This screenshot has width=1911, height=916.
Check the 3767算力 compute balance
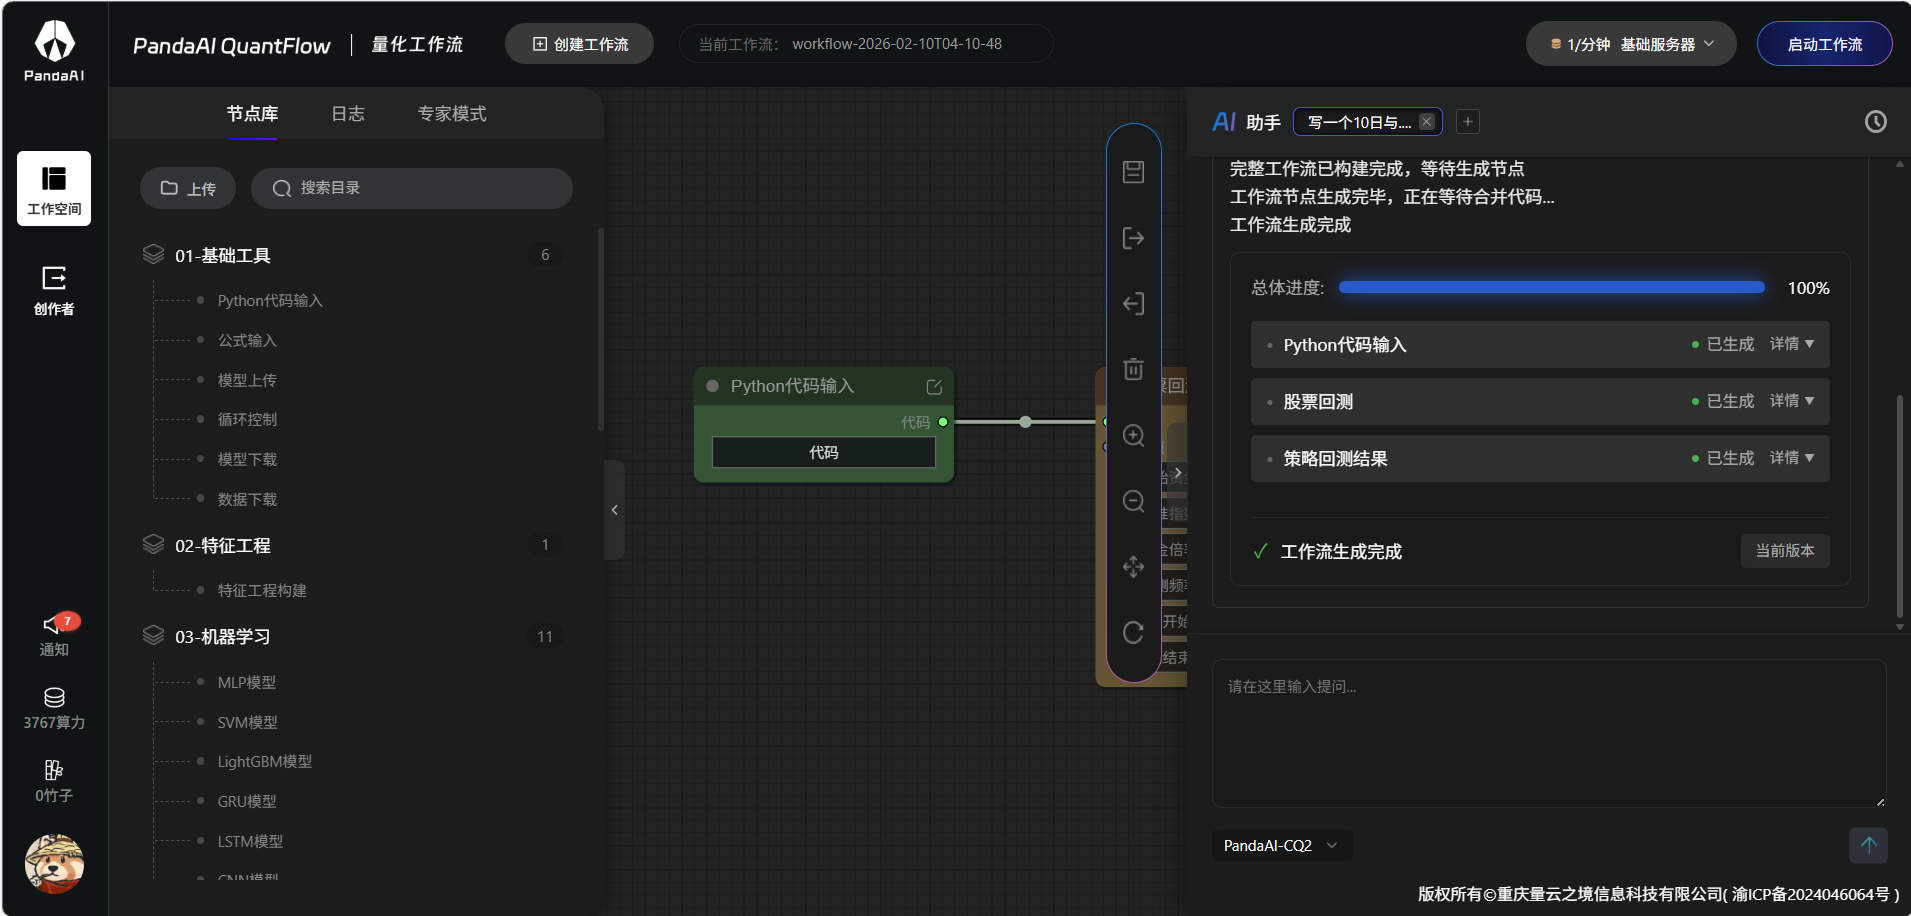pyautogui.click(x=54, y=709)
